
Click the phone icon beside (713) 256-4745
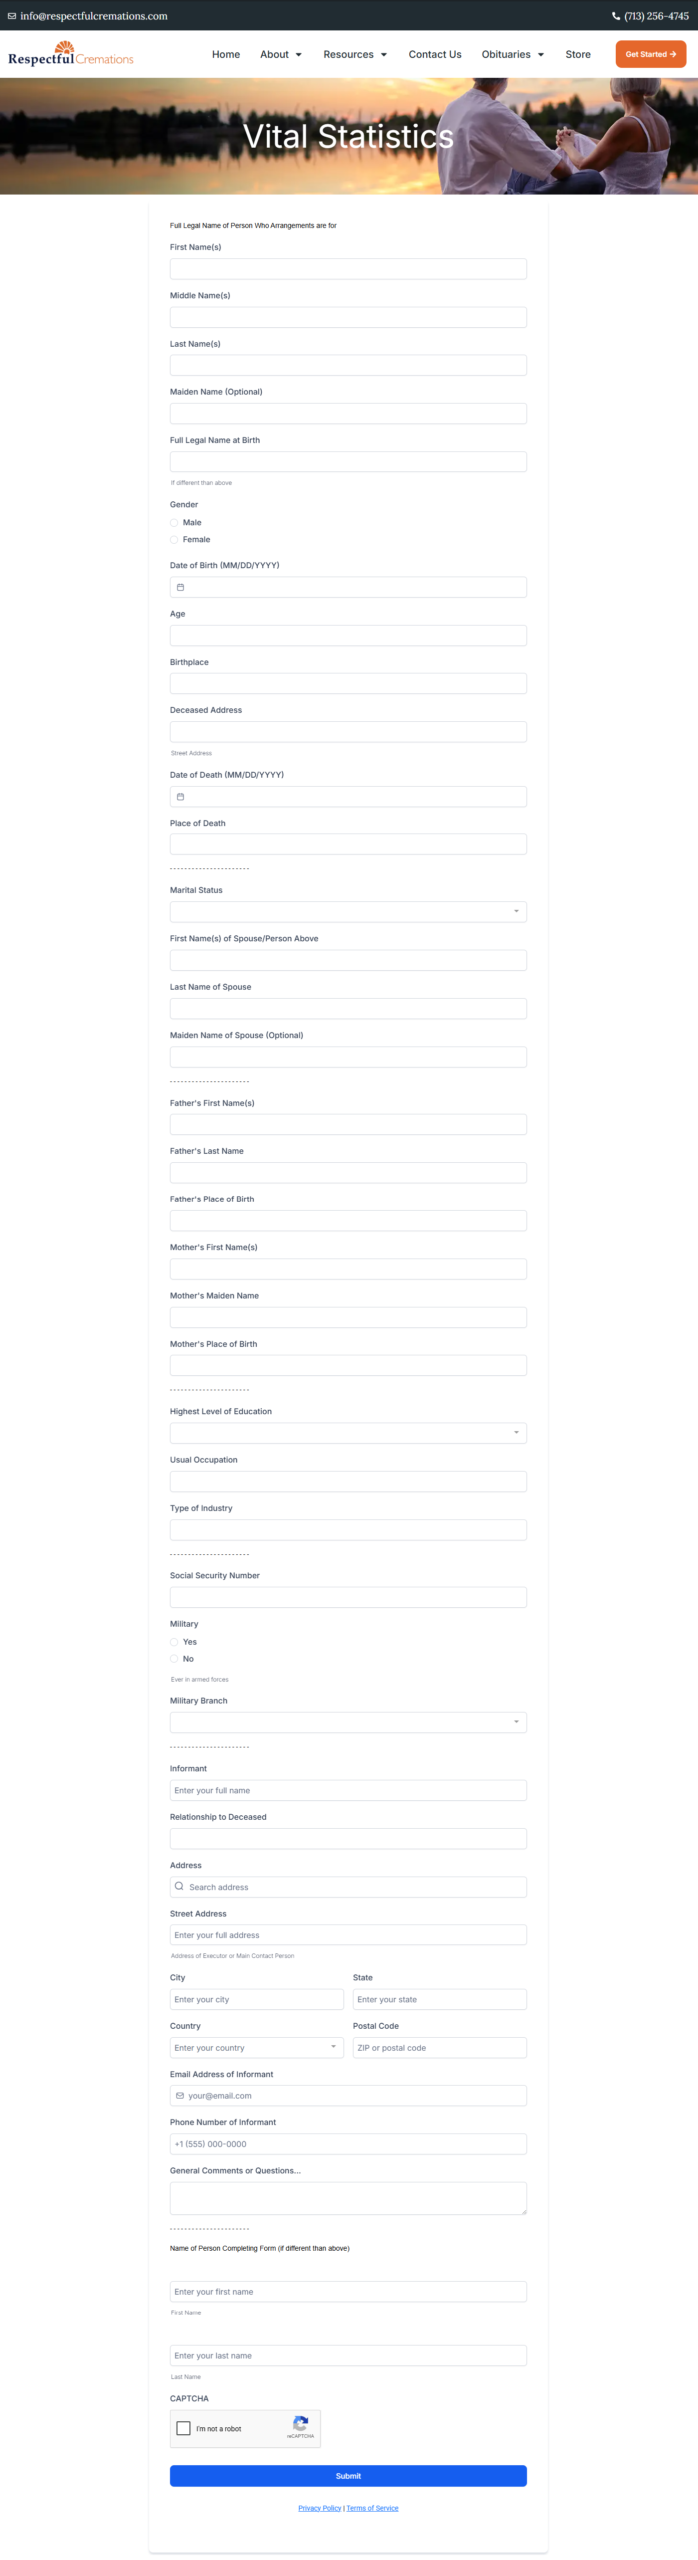616,16
